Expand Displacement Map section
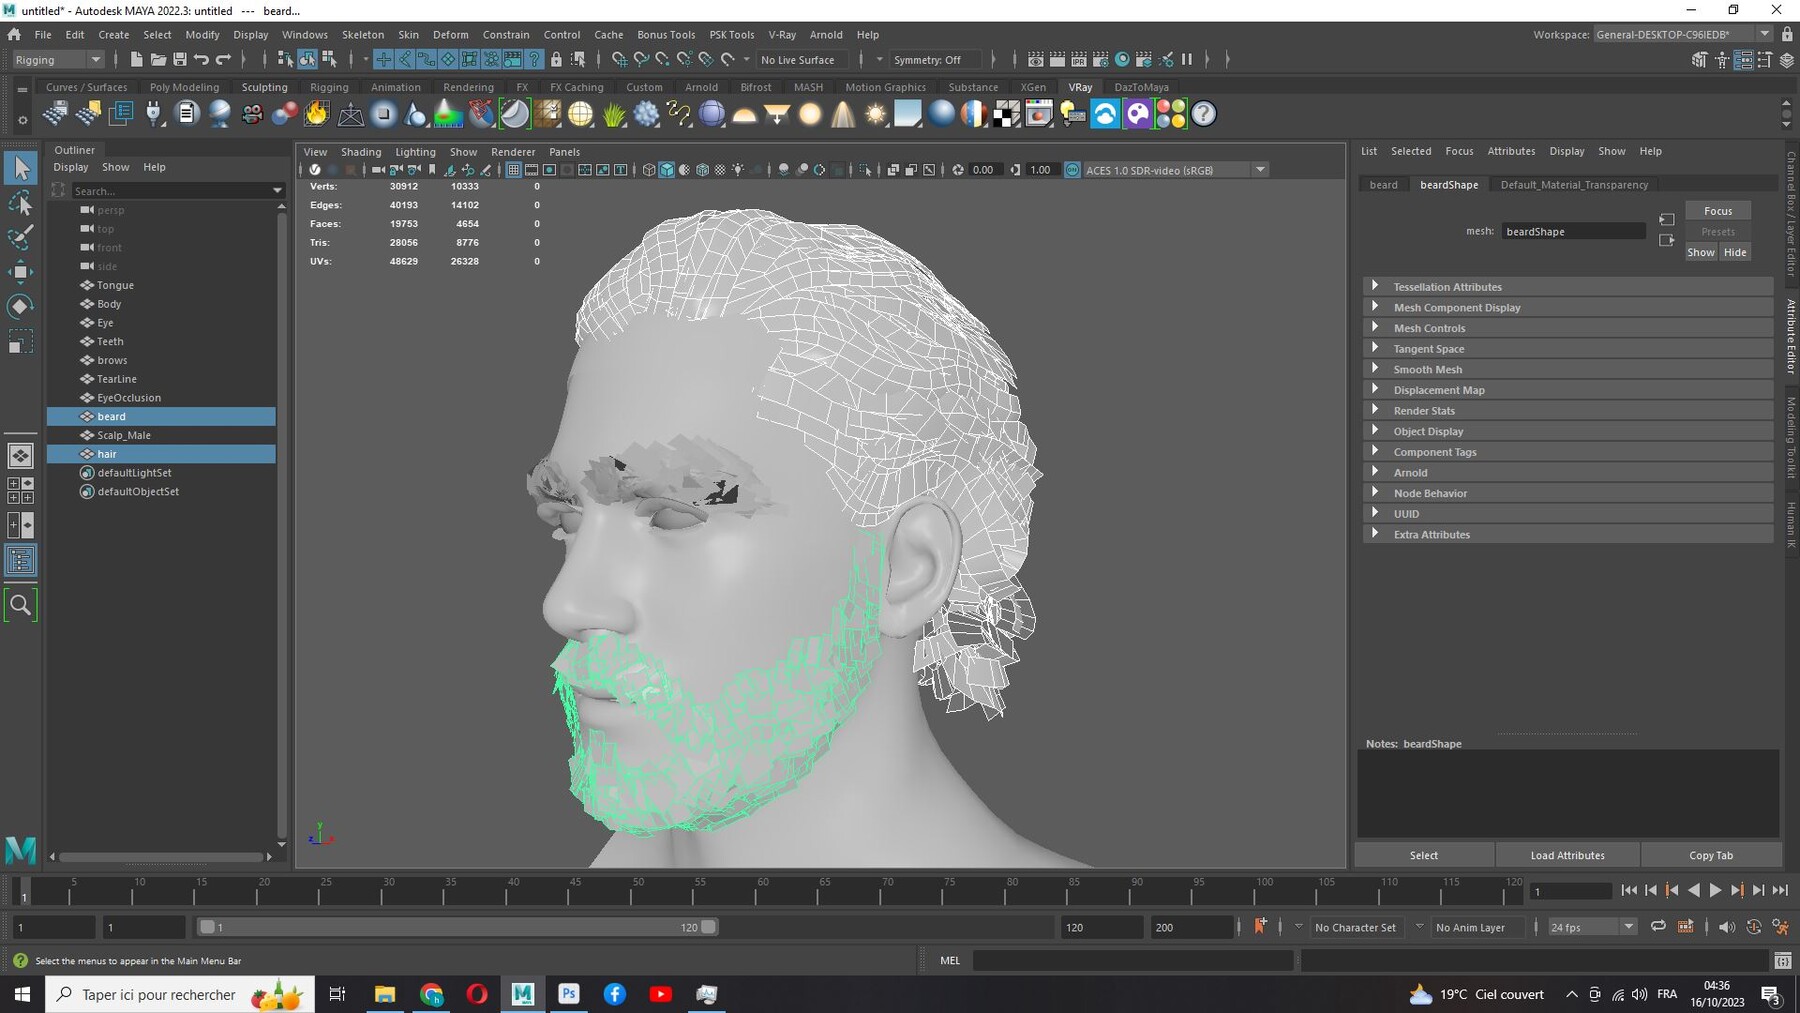This screenshot has height=1013, width=1800. tap(1568, 390)
